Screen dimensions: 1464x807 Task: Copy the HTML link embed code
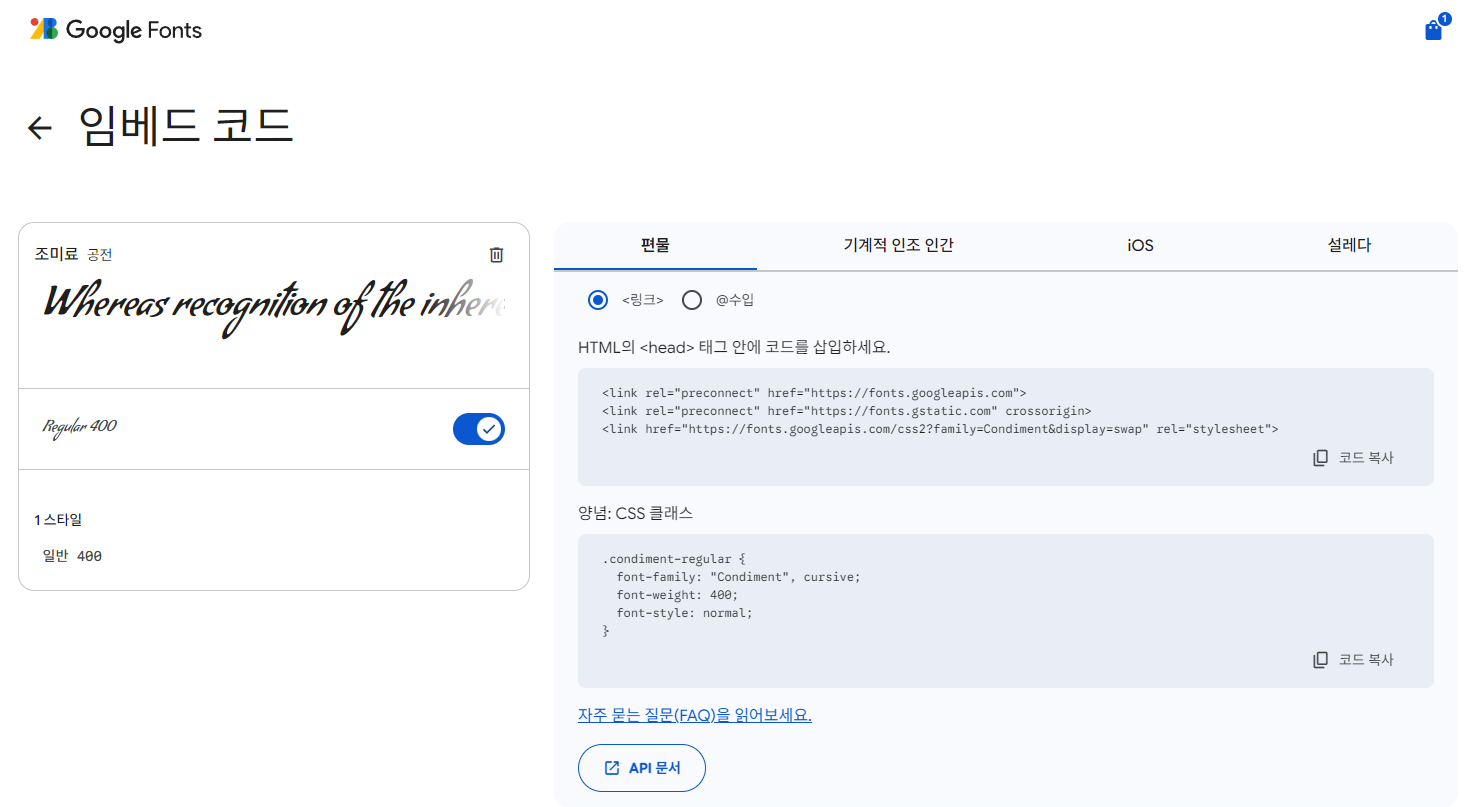pyautogui.click(x=1353, y=458)
